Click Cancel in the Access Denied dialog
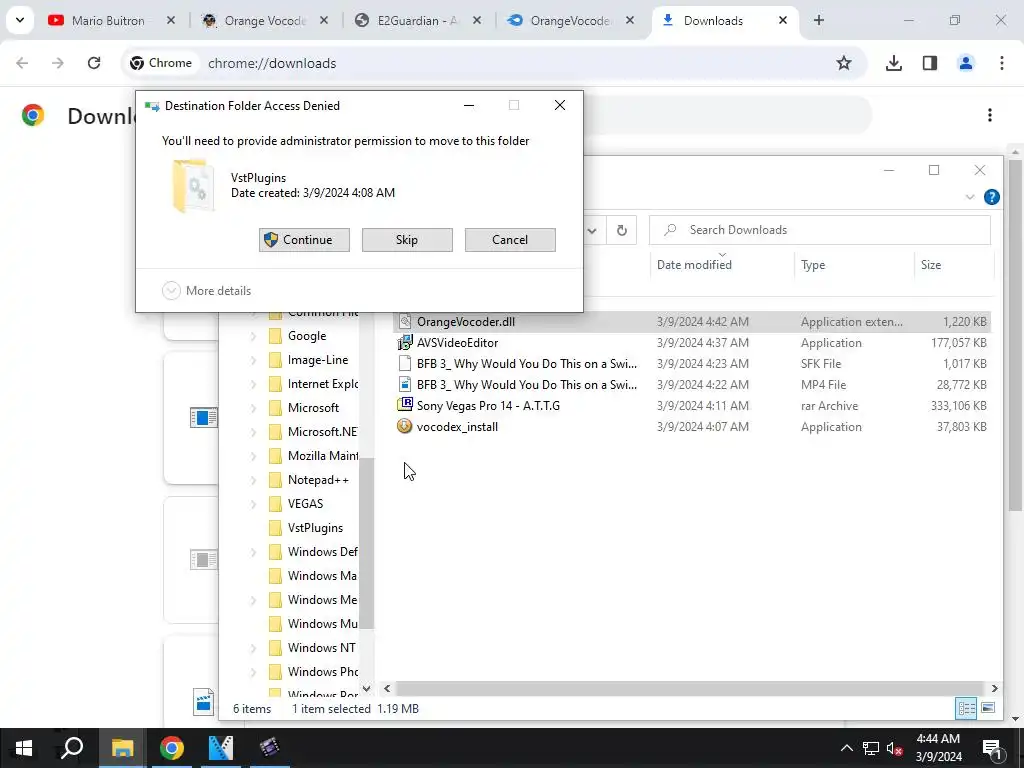Image resolution: width=1024 pixels, height=768 pixels. click(510, 240)
